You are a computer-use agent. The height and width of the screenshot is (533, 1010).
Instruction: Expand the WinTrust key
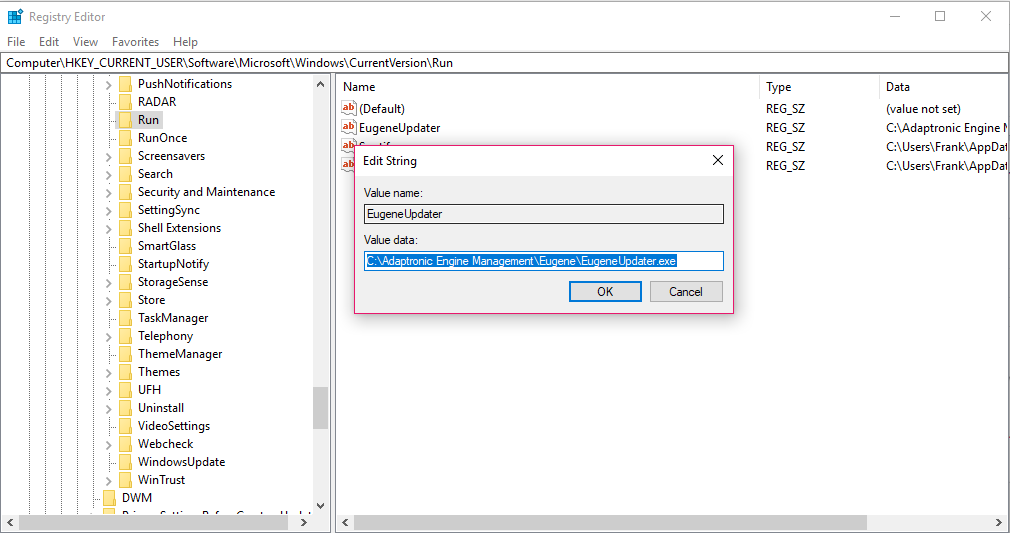click(109, 481)
